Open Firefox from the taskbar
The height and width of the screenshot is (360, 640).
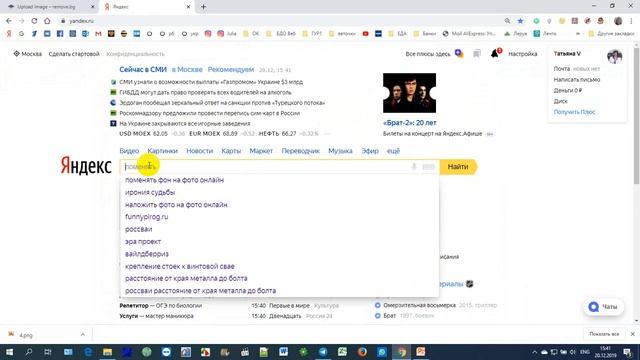point(362,351)
